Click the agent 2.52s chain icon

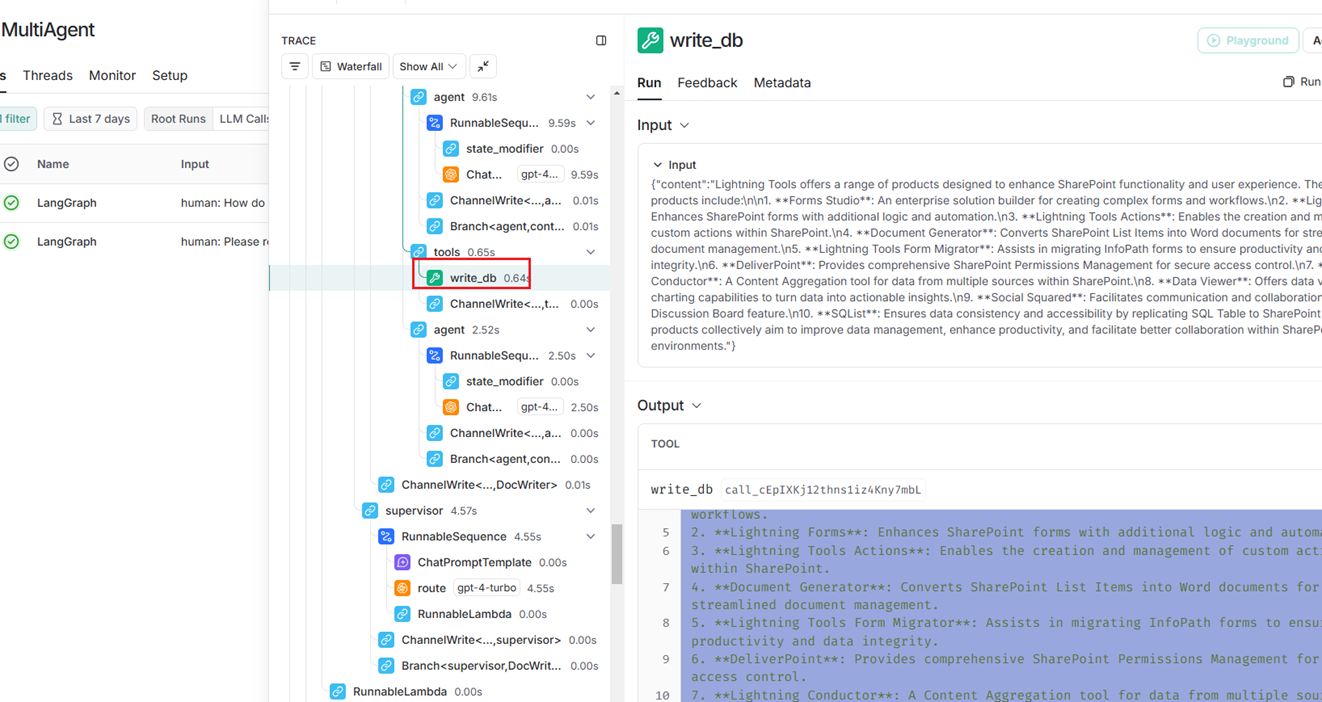(418, 330)
